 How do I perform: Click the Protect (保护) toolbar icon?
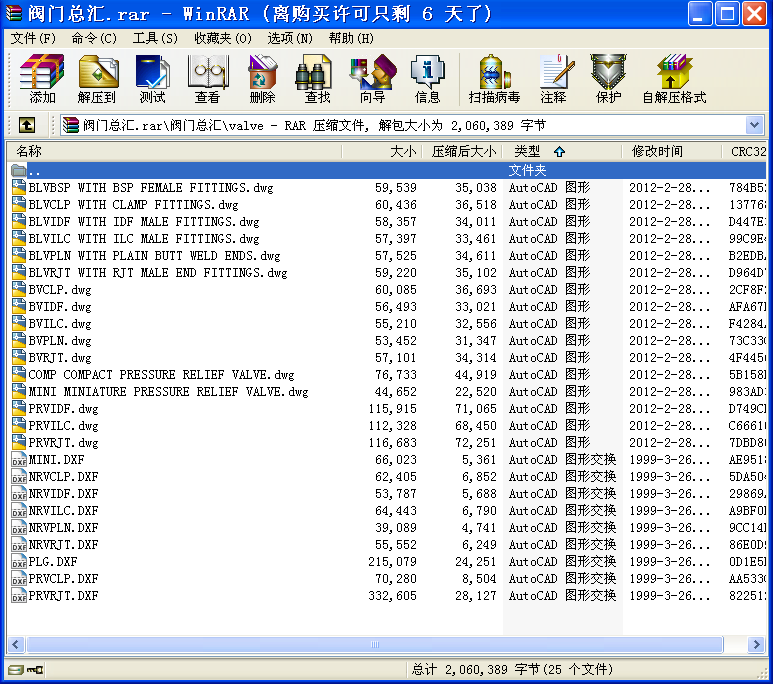[x=608, y=79]
